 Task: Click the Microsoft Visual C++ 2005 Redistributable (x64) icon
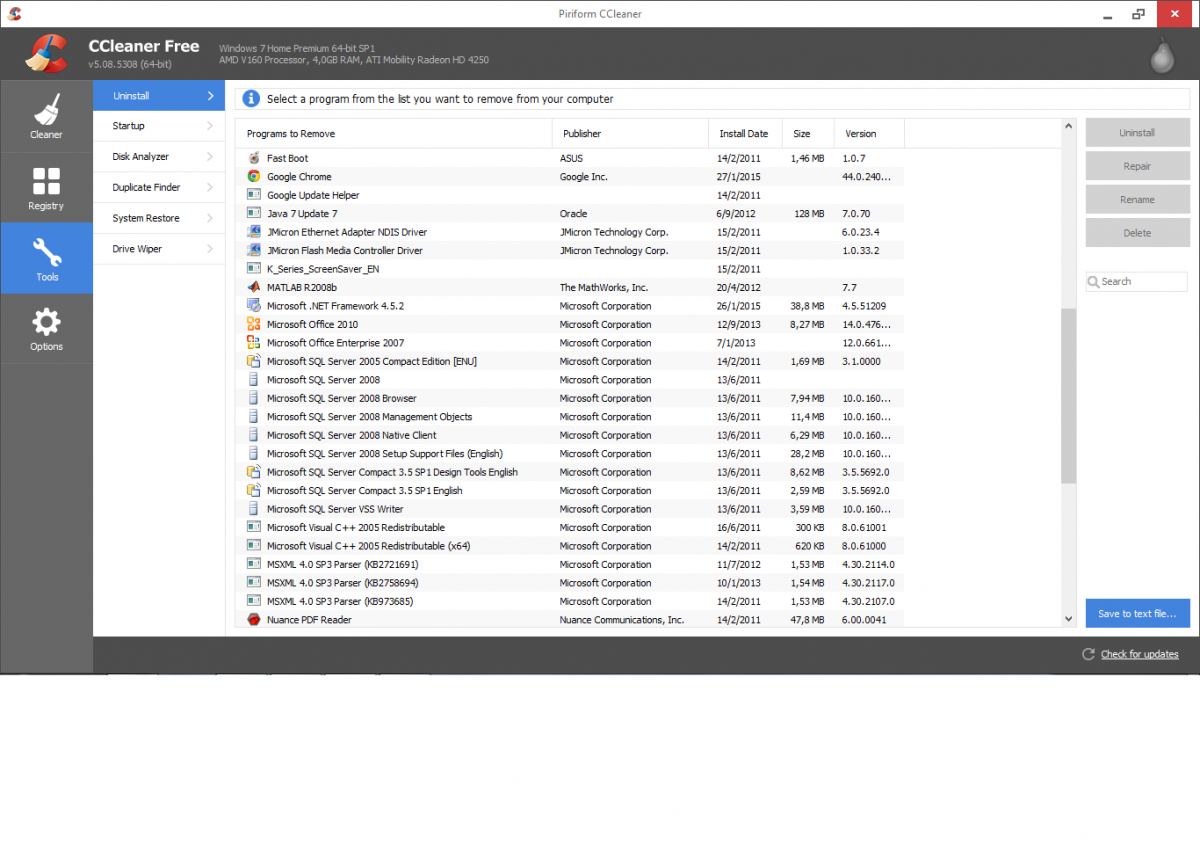[253, 546]
